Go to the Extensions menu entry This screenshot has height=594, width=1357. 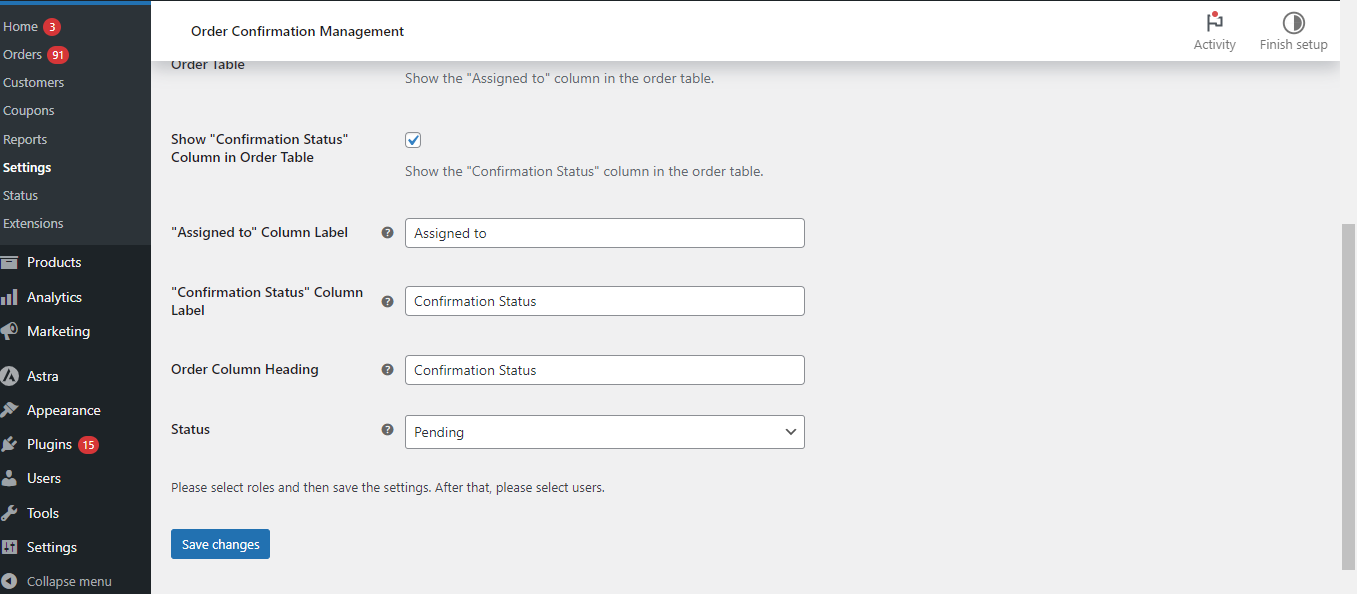click(x=32, y=223)
